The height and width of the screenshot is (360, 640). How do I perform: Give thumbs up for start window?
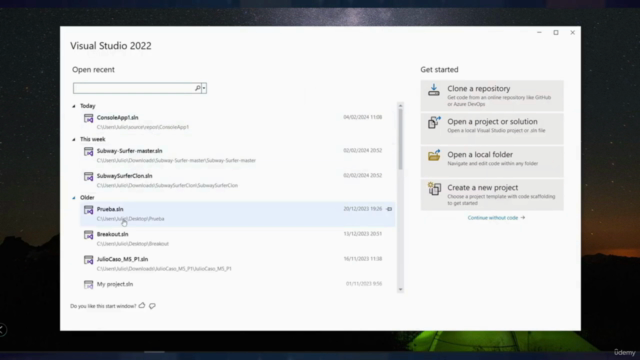coord(142,305)
